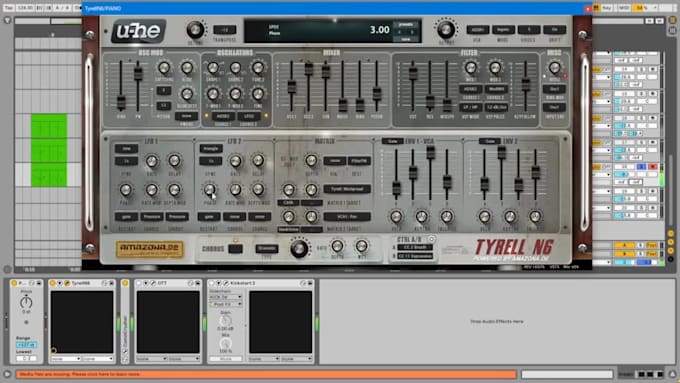Open the VCF Mode selector showing LP/HP
Screen dimensions: 680x383
[x=471, y=107]
